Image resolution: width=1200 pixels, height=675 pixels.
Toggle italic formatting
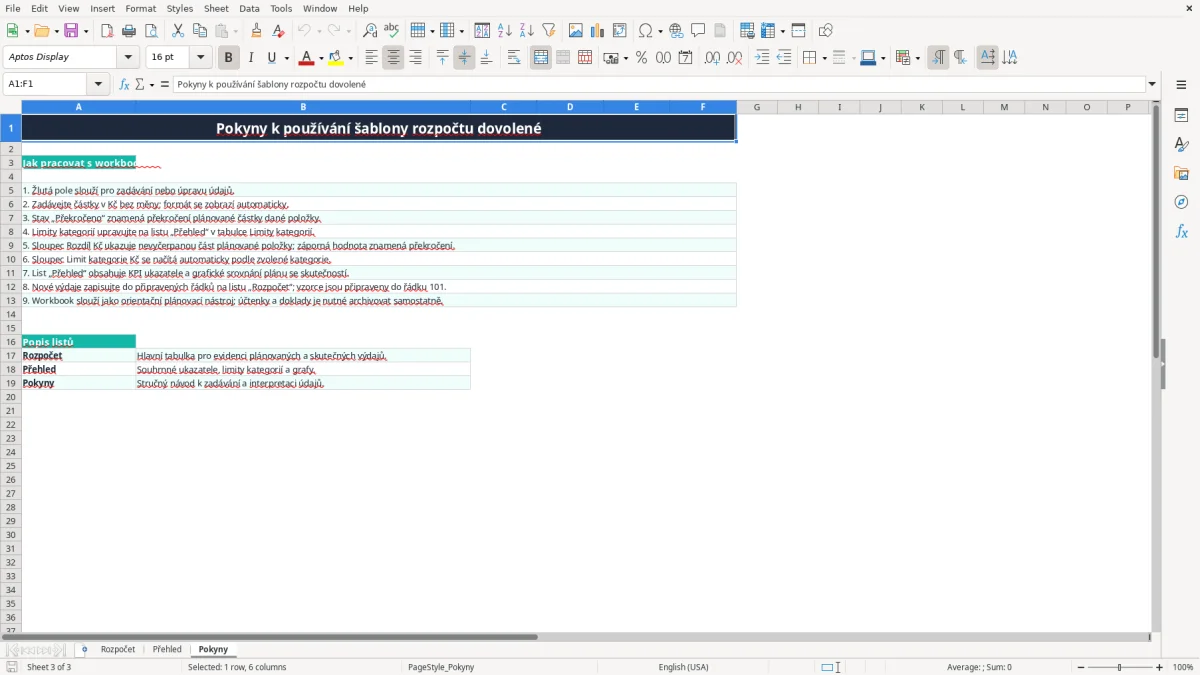[251, 58]
